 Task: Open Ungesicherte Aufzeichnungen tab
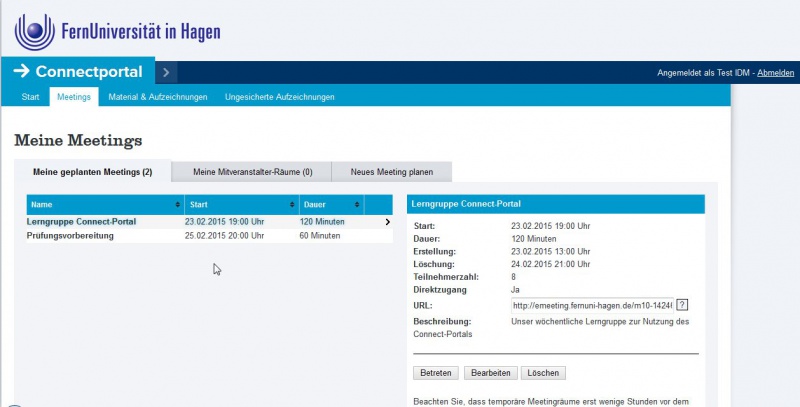(280, 97)
